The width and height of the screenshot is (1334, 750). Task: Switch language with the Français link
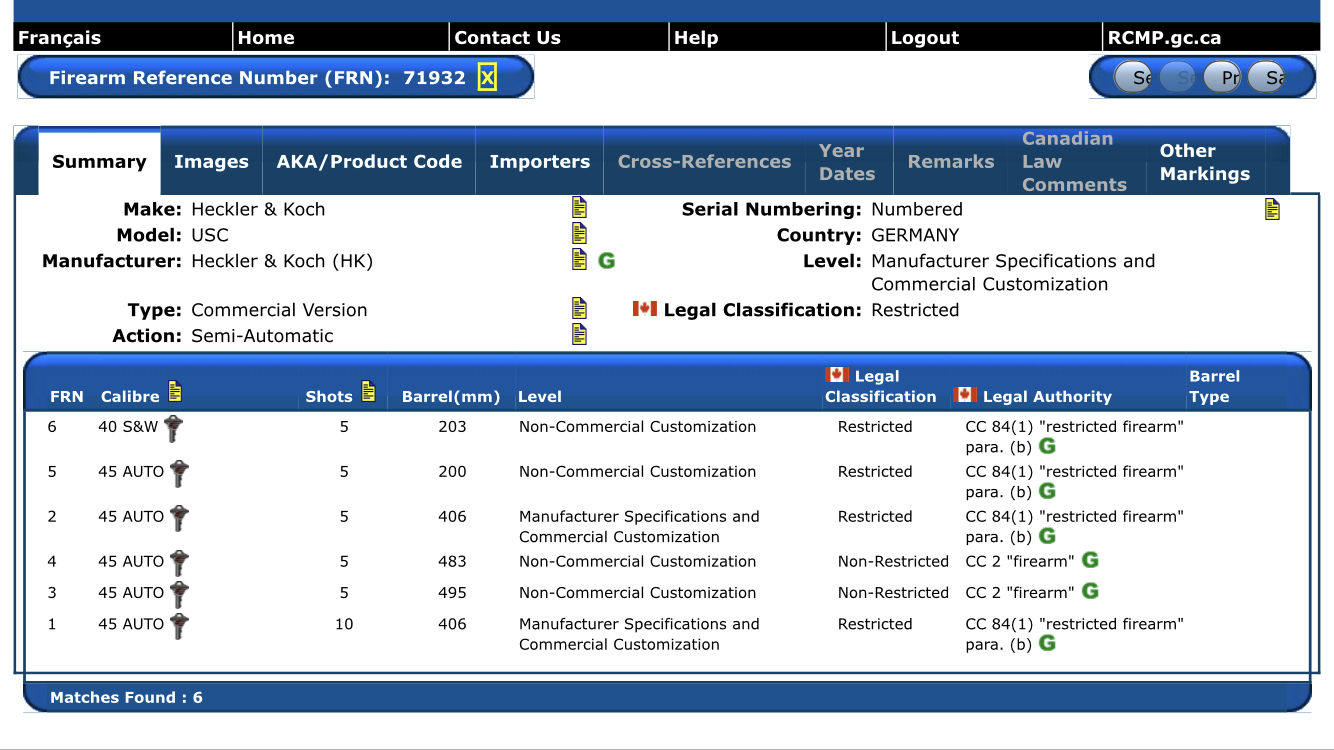(60, 38)
